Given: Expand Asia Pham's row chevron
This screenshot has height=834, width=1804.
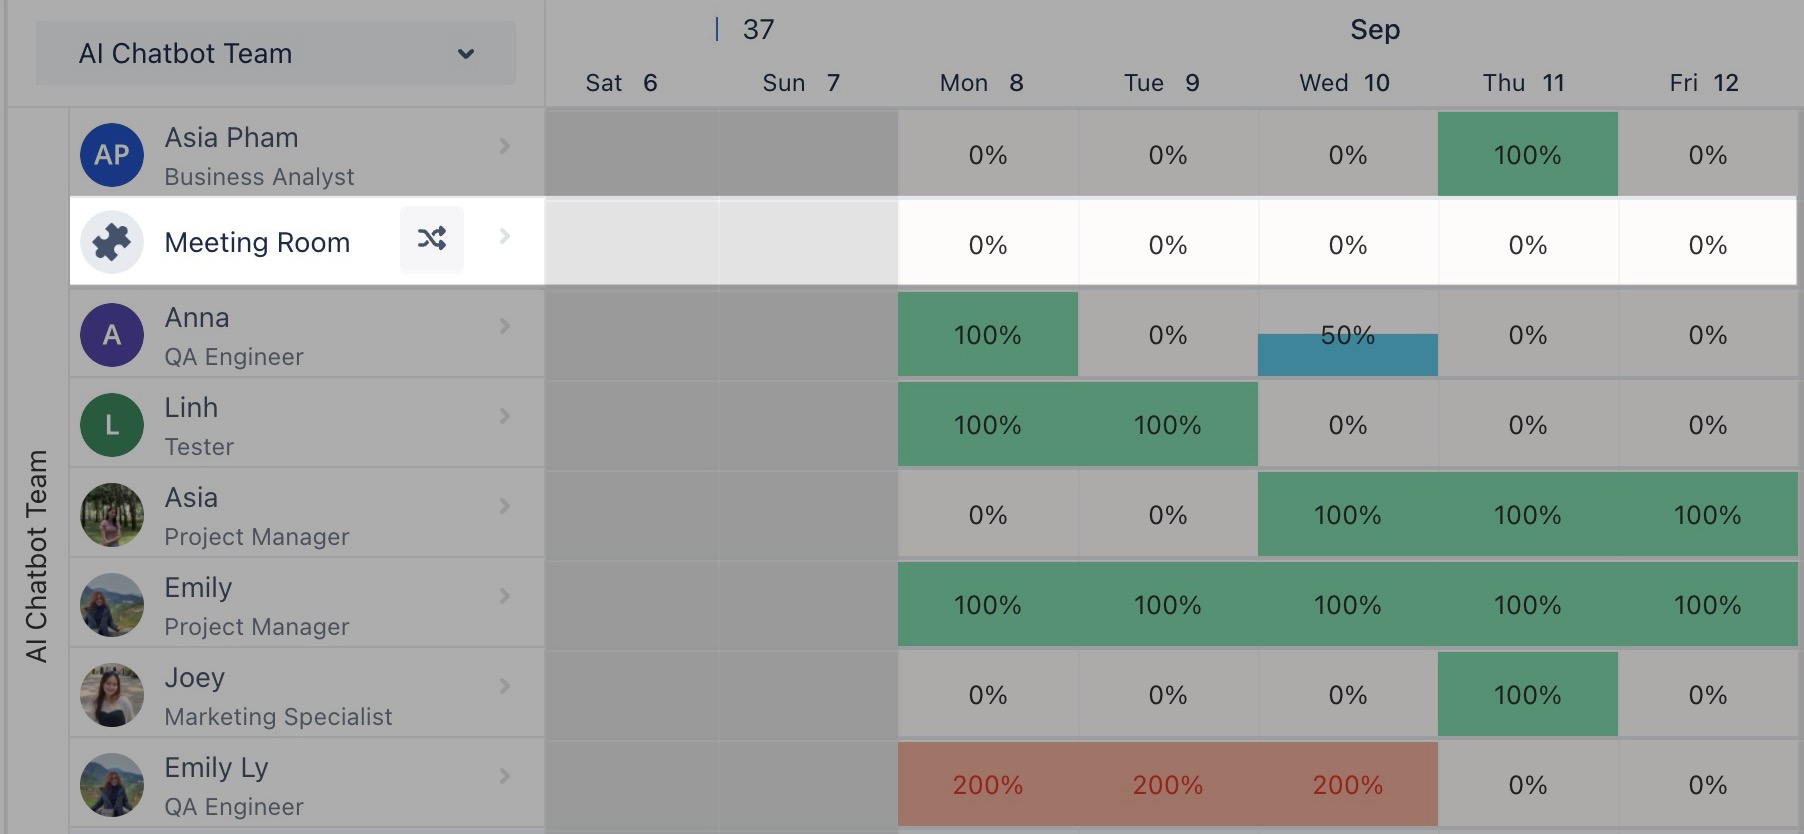Looking at the screenshot, I should 505,146.
